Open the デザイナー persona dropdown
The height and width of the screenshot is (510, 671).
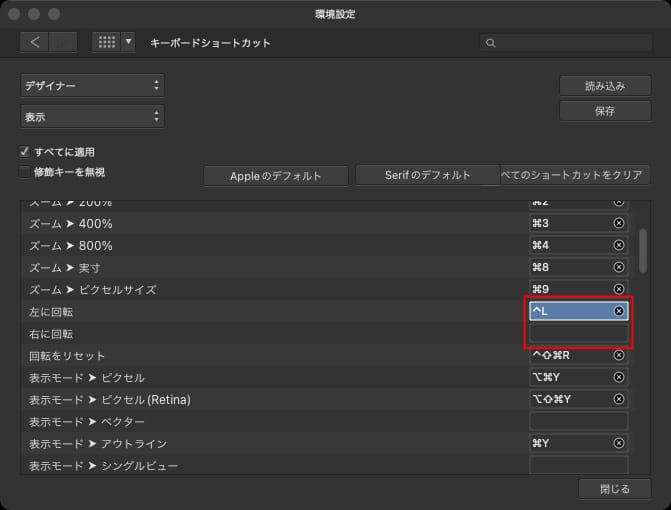coord(91,86)
